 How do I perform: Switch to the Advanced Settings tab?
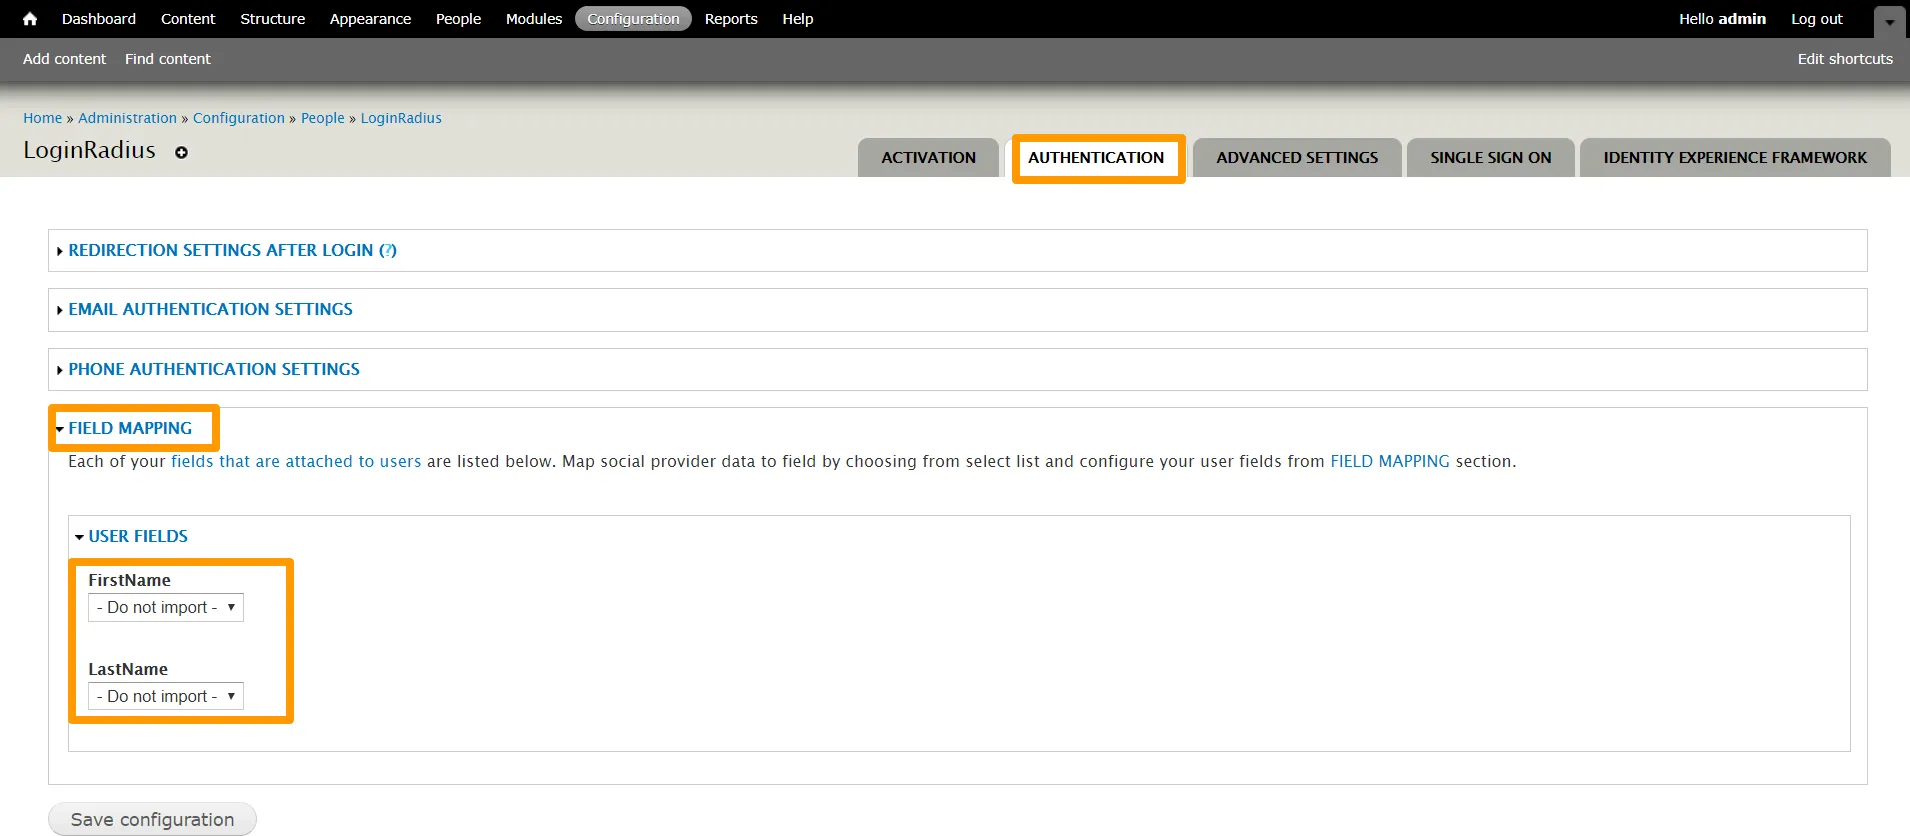1296,158
